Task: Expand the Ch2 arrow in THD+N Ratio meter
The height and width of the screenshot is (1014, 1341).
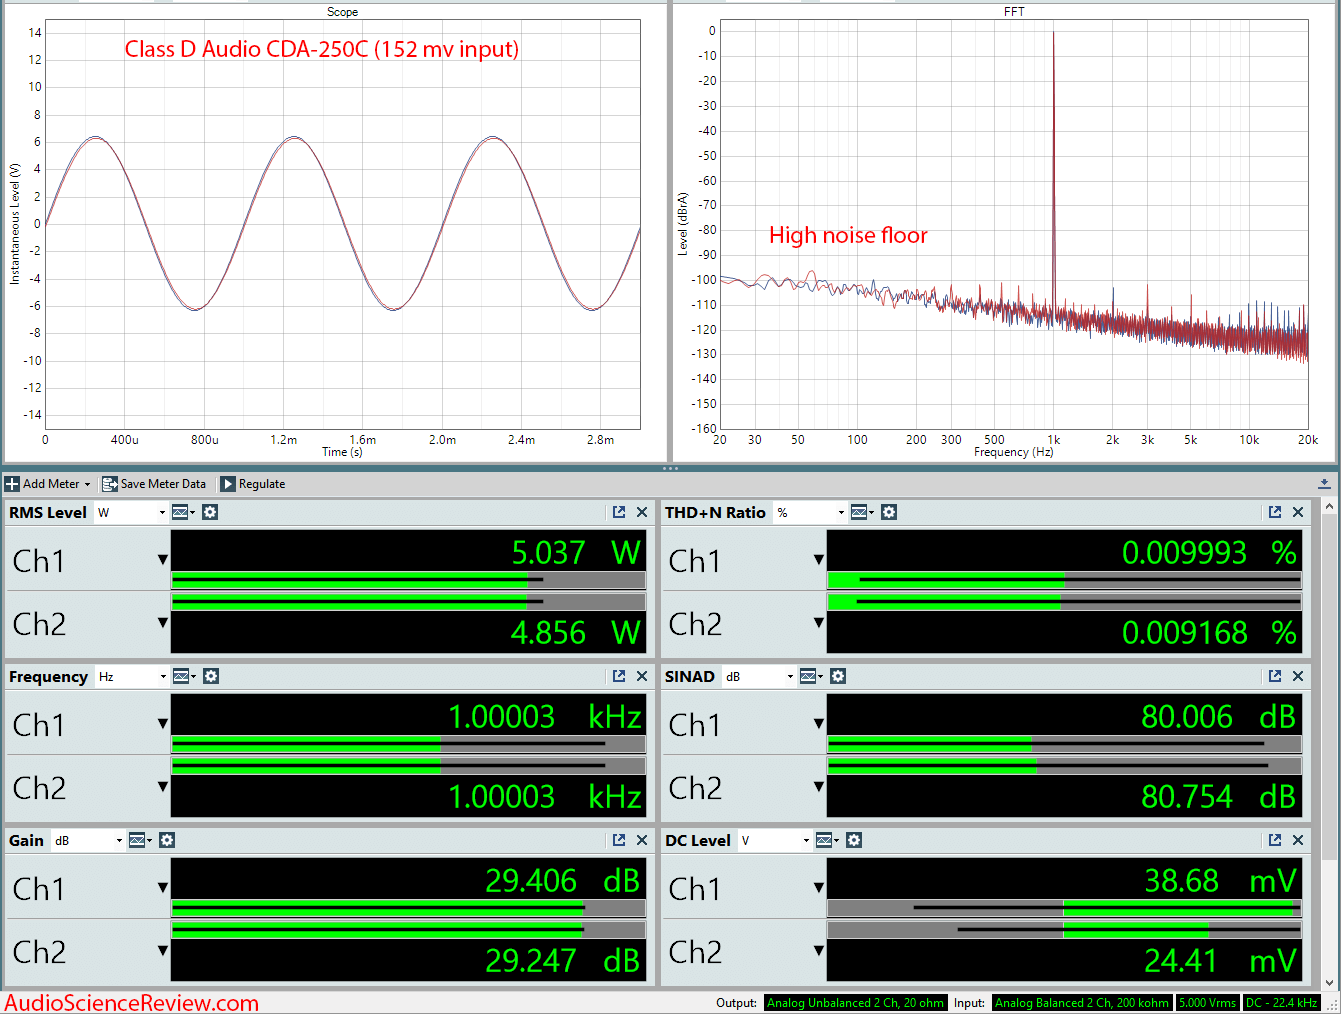Action: [818, 623]
